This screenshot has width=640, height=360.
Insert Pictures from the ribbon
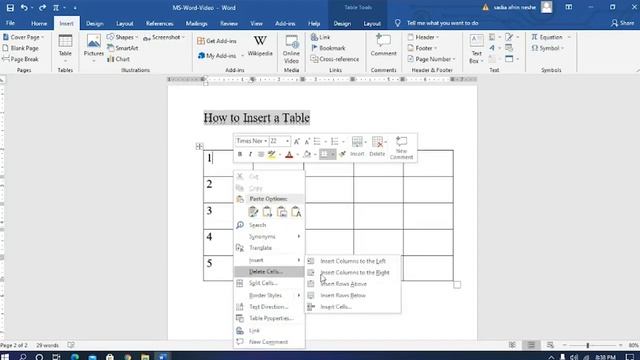(x=93, y=48)
